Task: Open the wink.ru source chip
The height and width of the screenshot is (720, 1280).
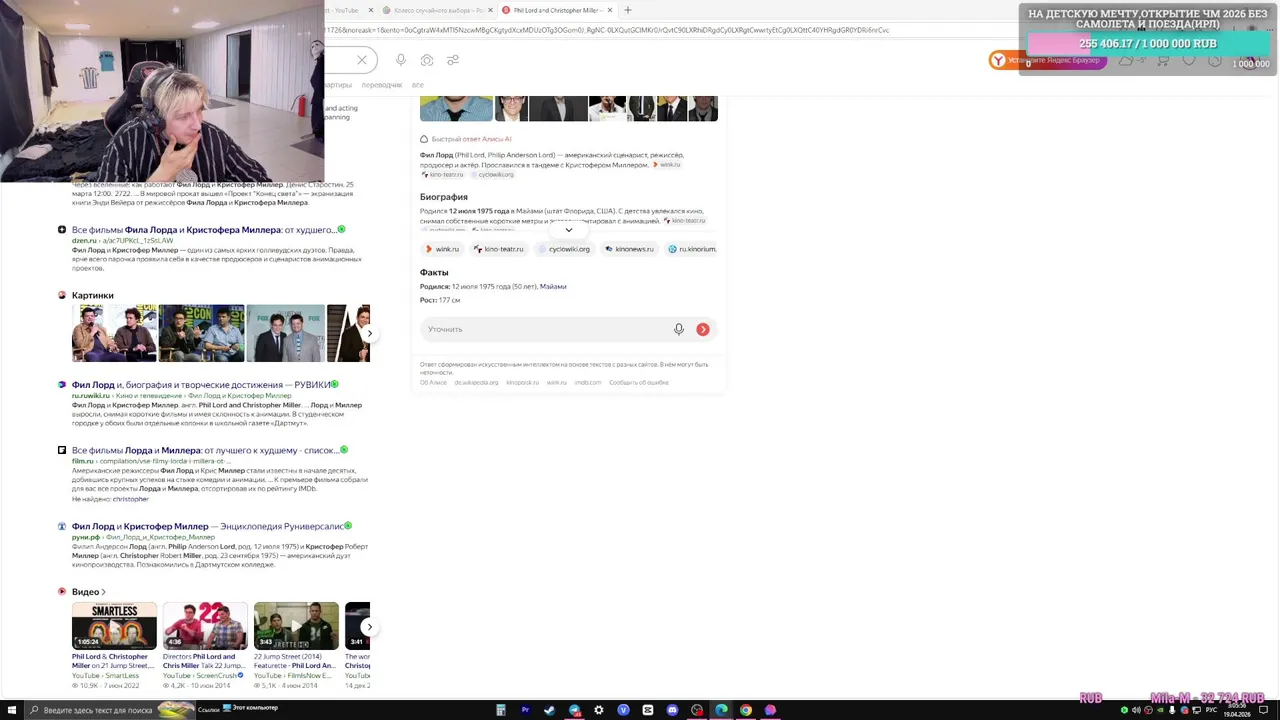Action: point(441,249)
